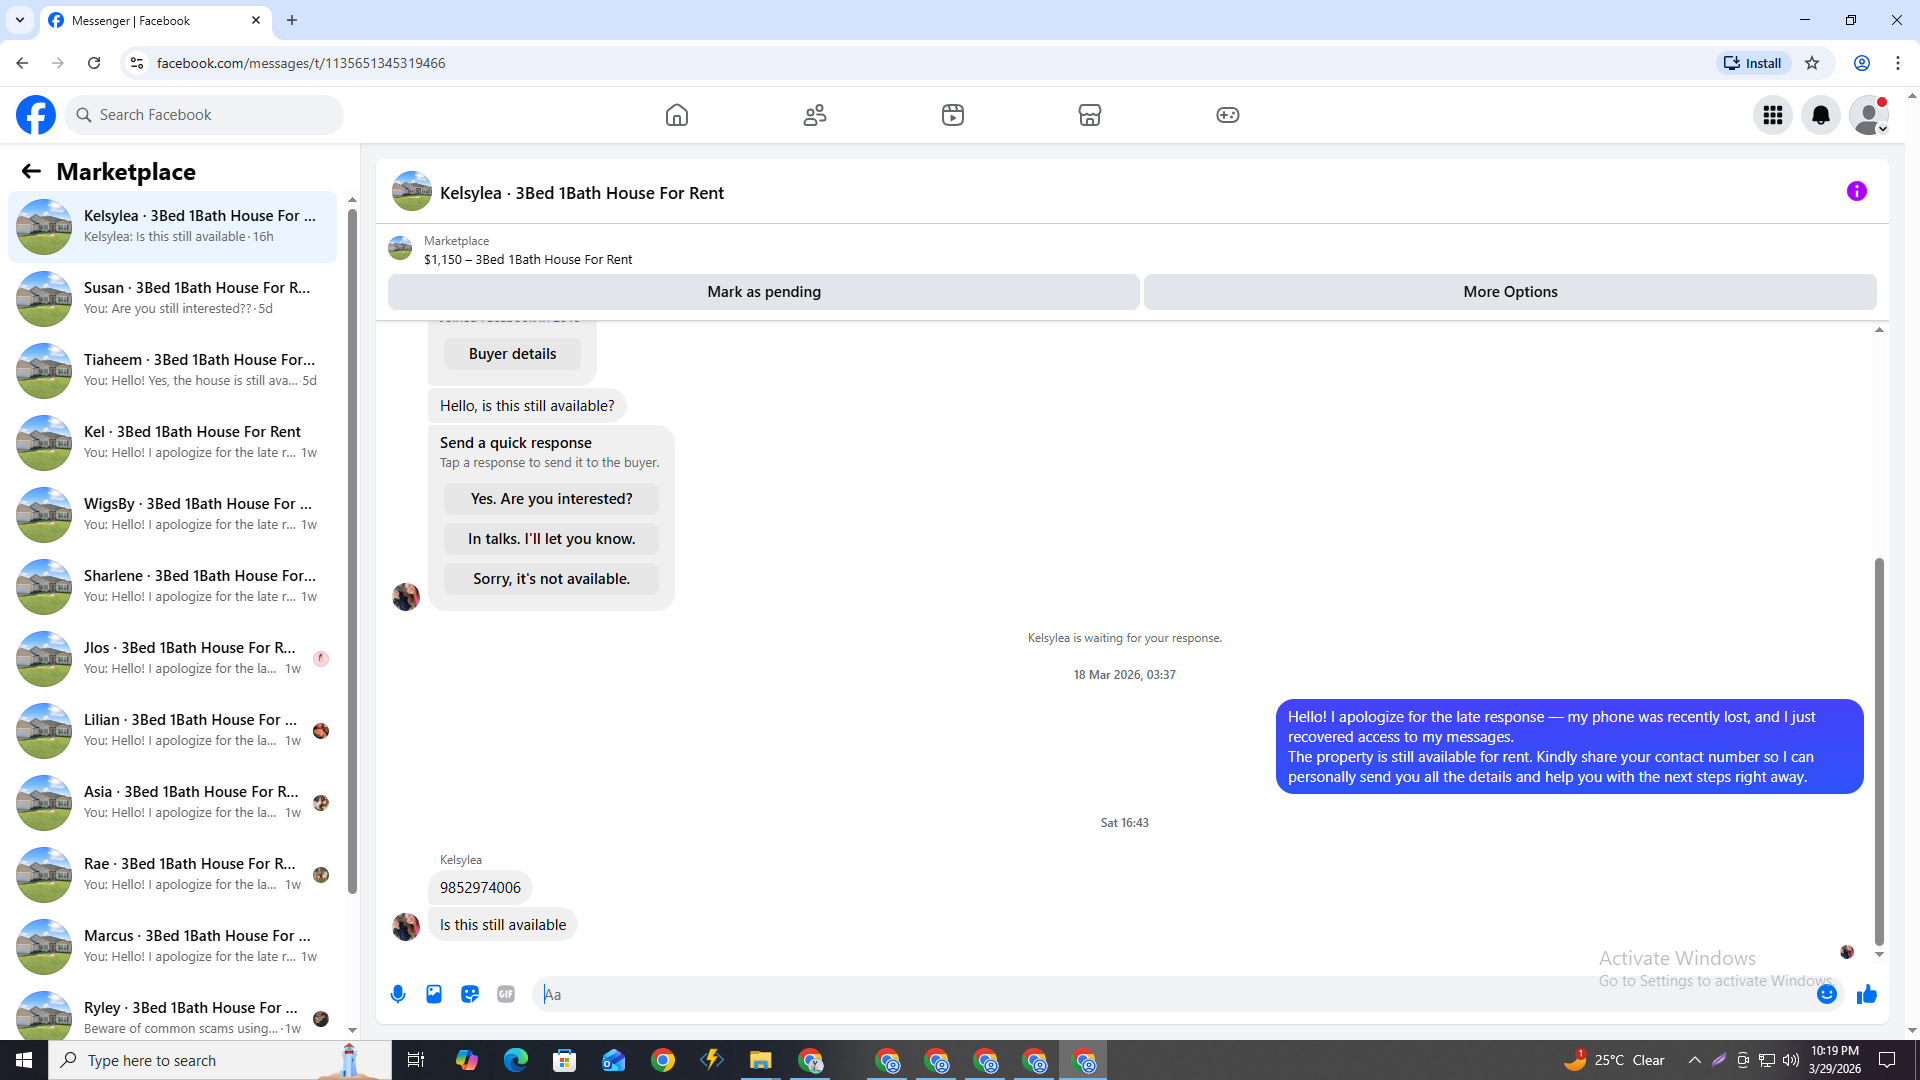Image resolution: width=1920 pixels, height=1080 pixels.
Task: Open File Explorer on the taskbar
Action: tap(761, 1060)
